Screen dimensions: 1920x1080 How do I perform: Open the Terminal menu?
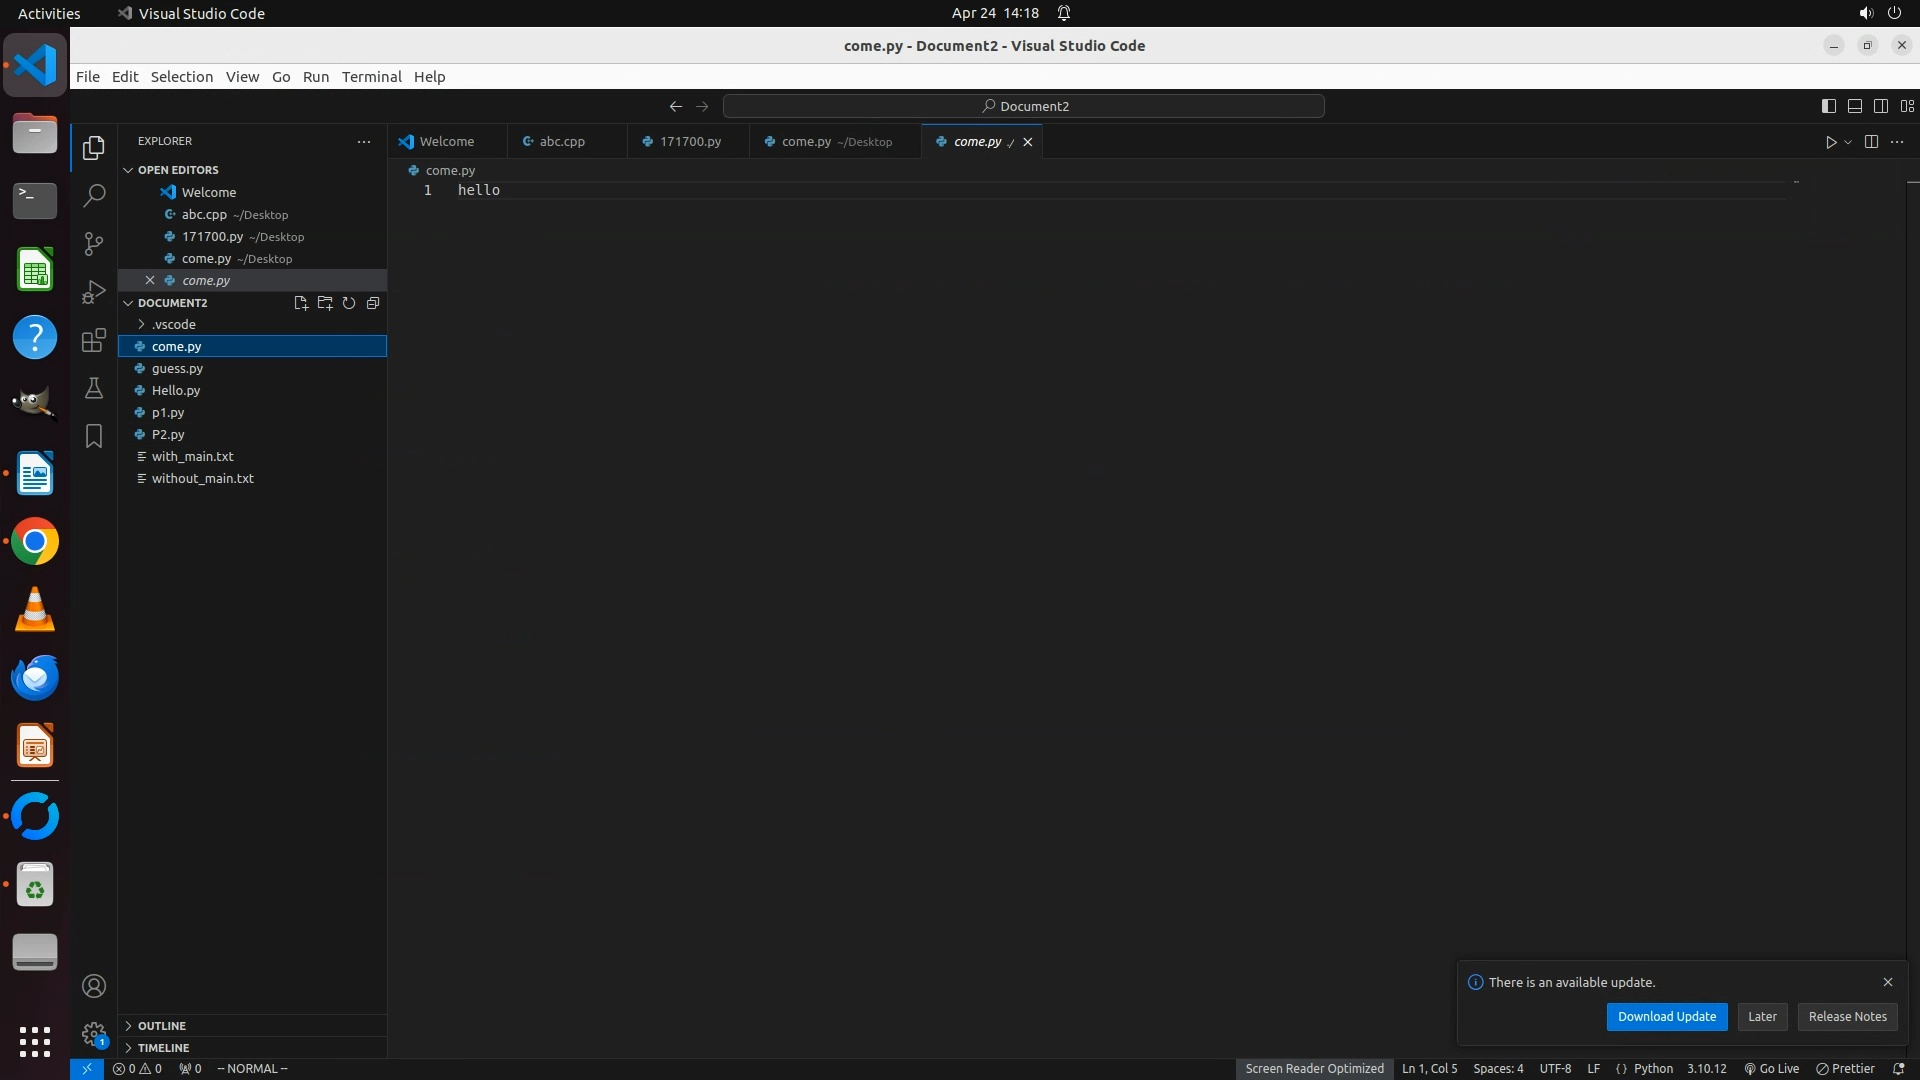(371, 77)
